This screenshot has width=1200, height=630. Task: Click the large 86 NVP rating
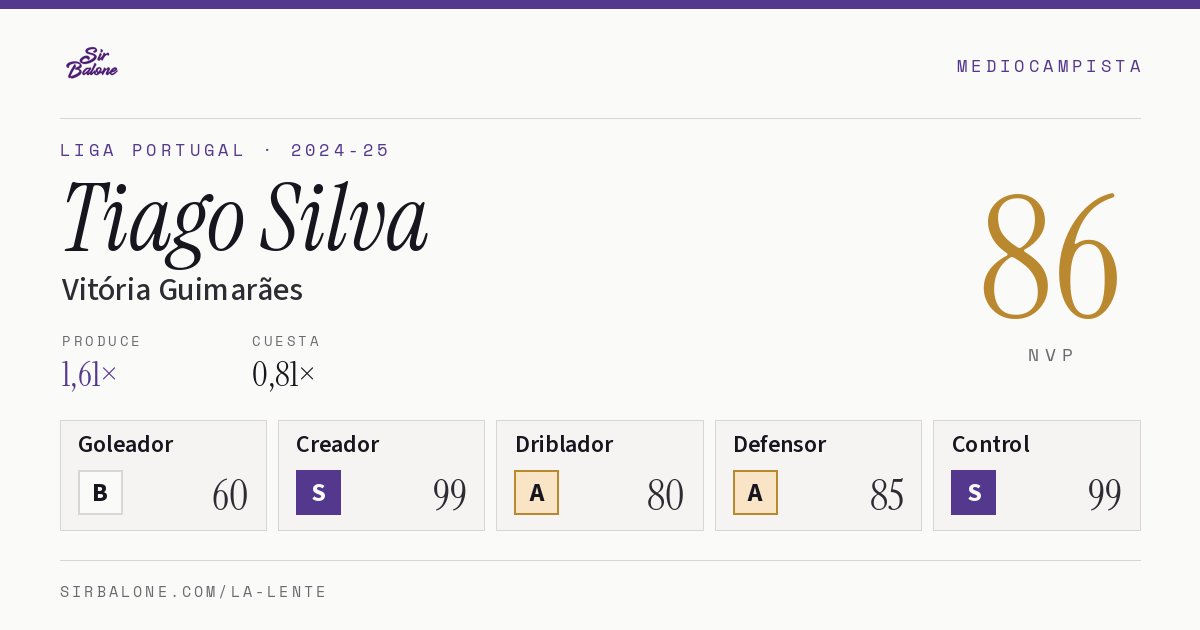(1050, 257)
